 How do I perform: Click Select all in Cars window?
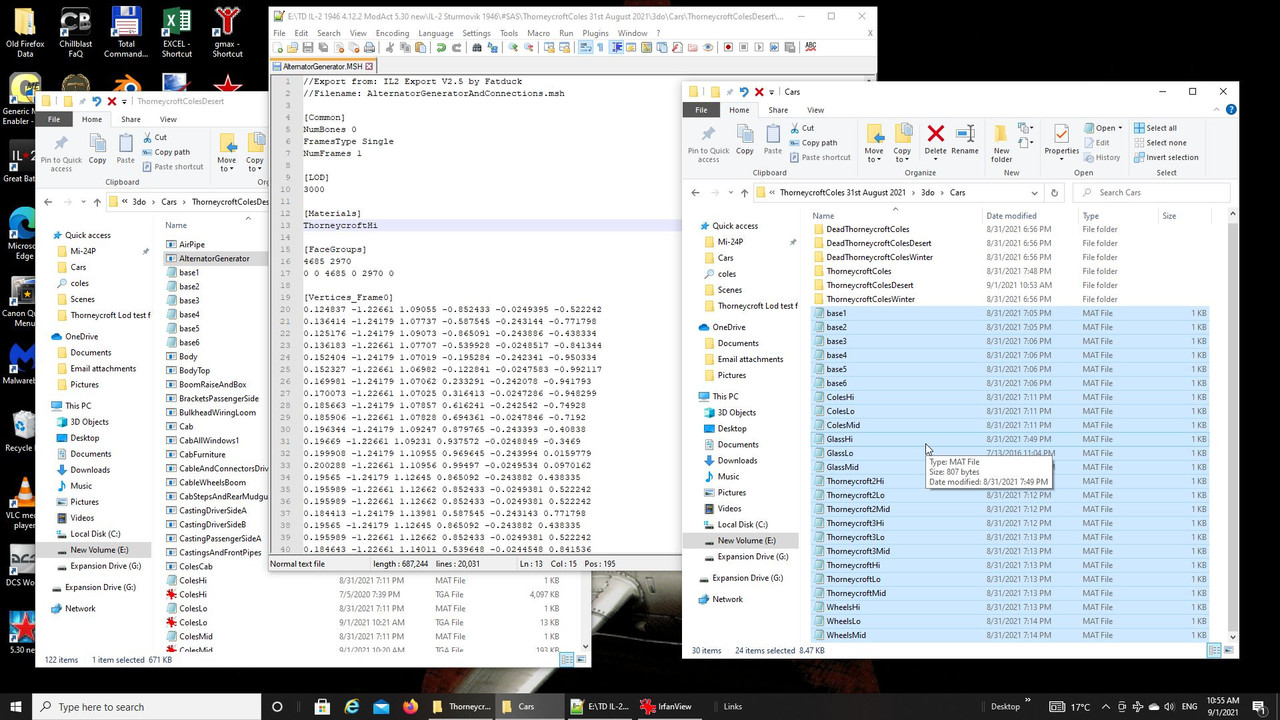(x=1153, y=128)
